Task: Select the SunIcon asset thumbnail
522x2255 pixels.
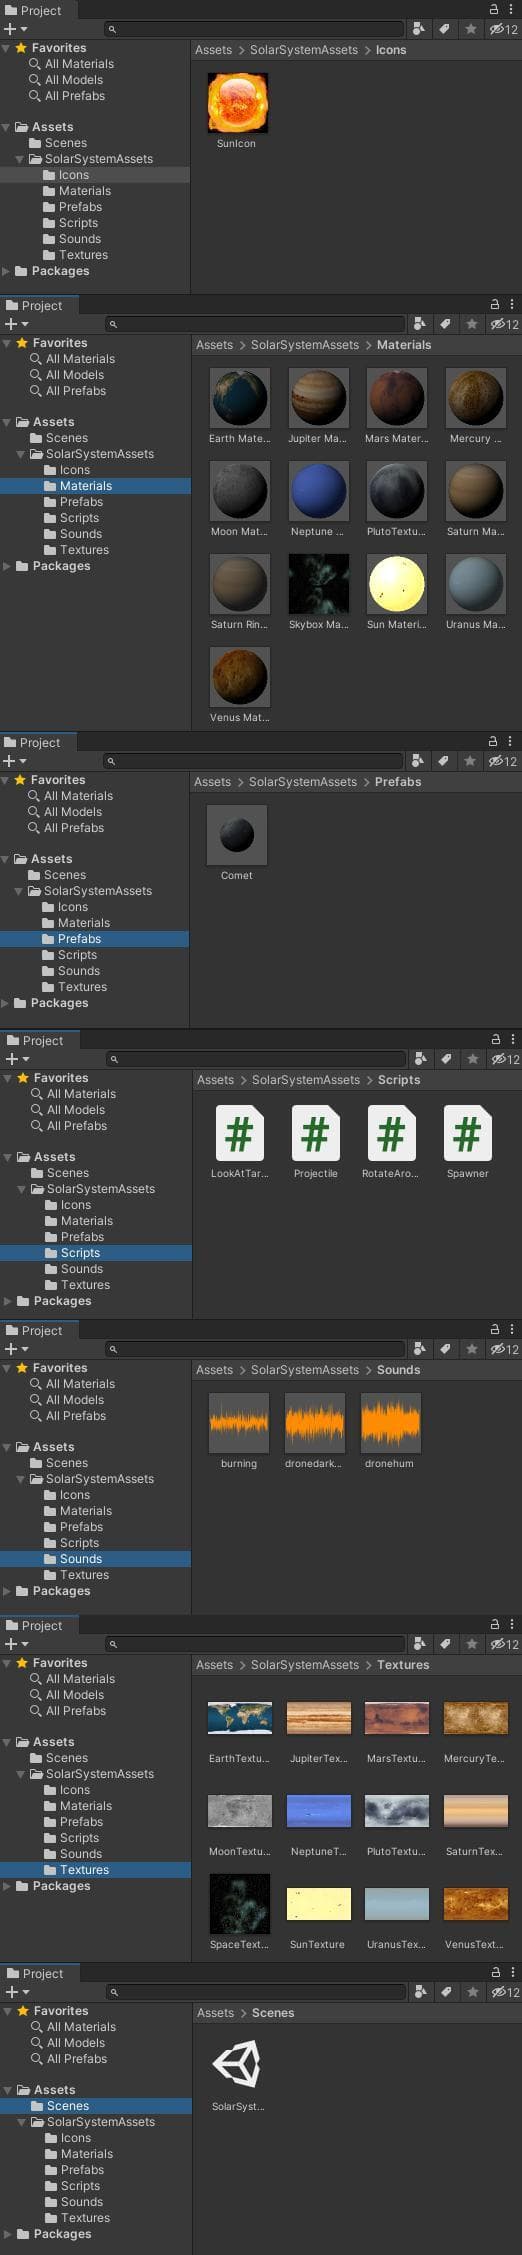Action: pos(237,103)
